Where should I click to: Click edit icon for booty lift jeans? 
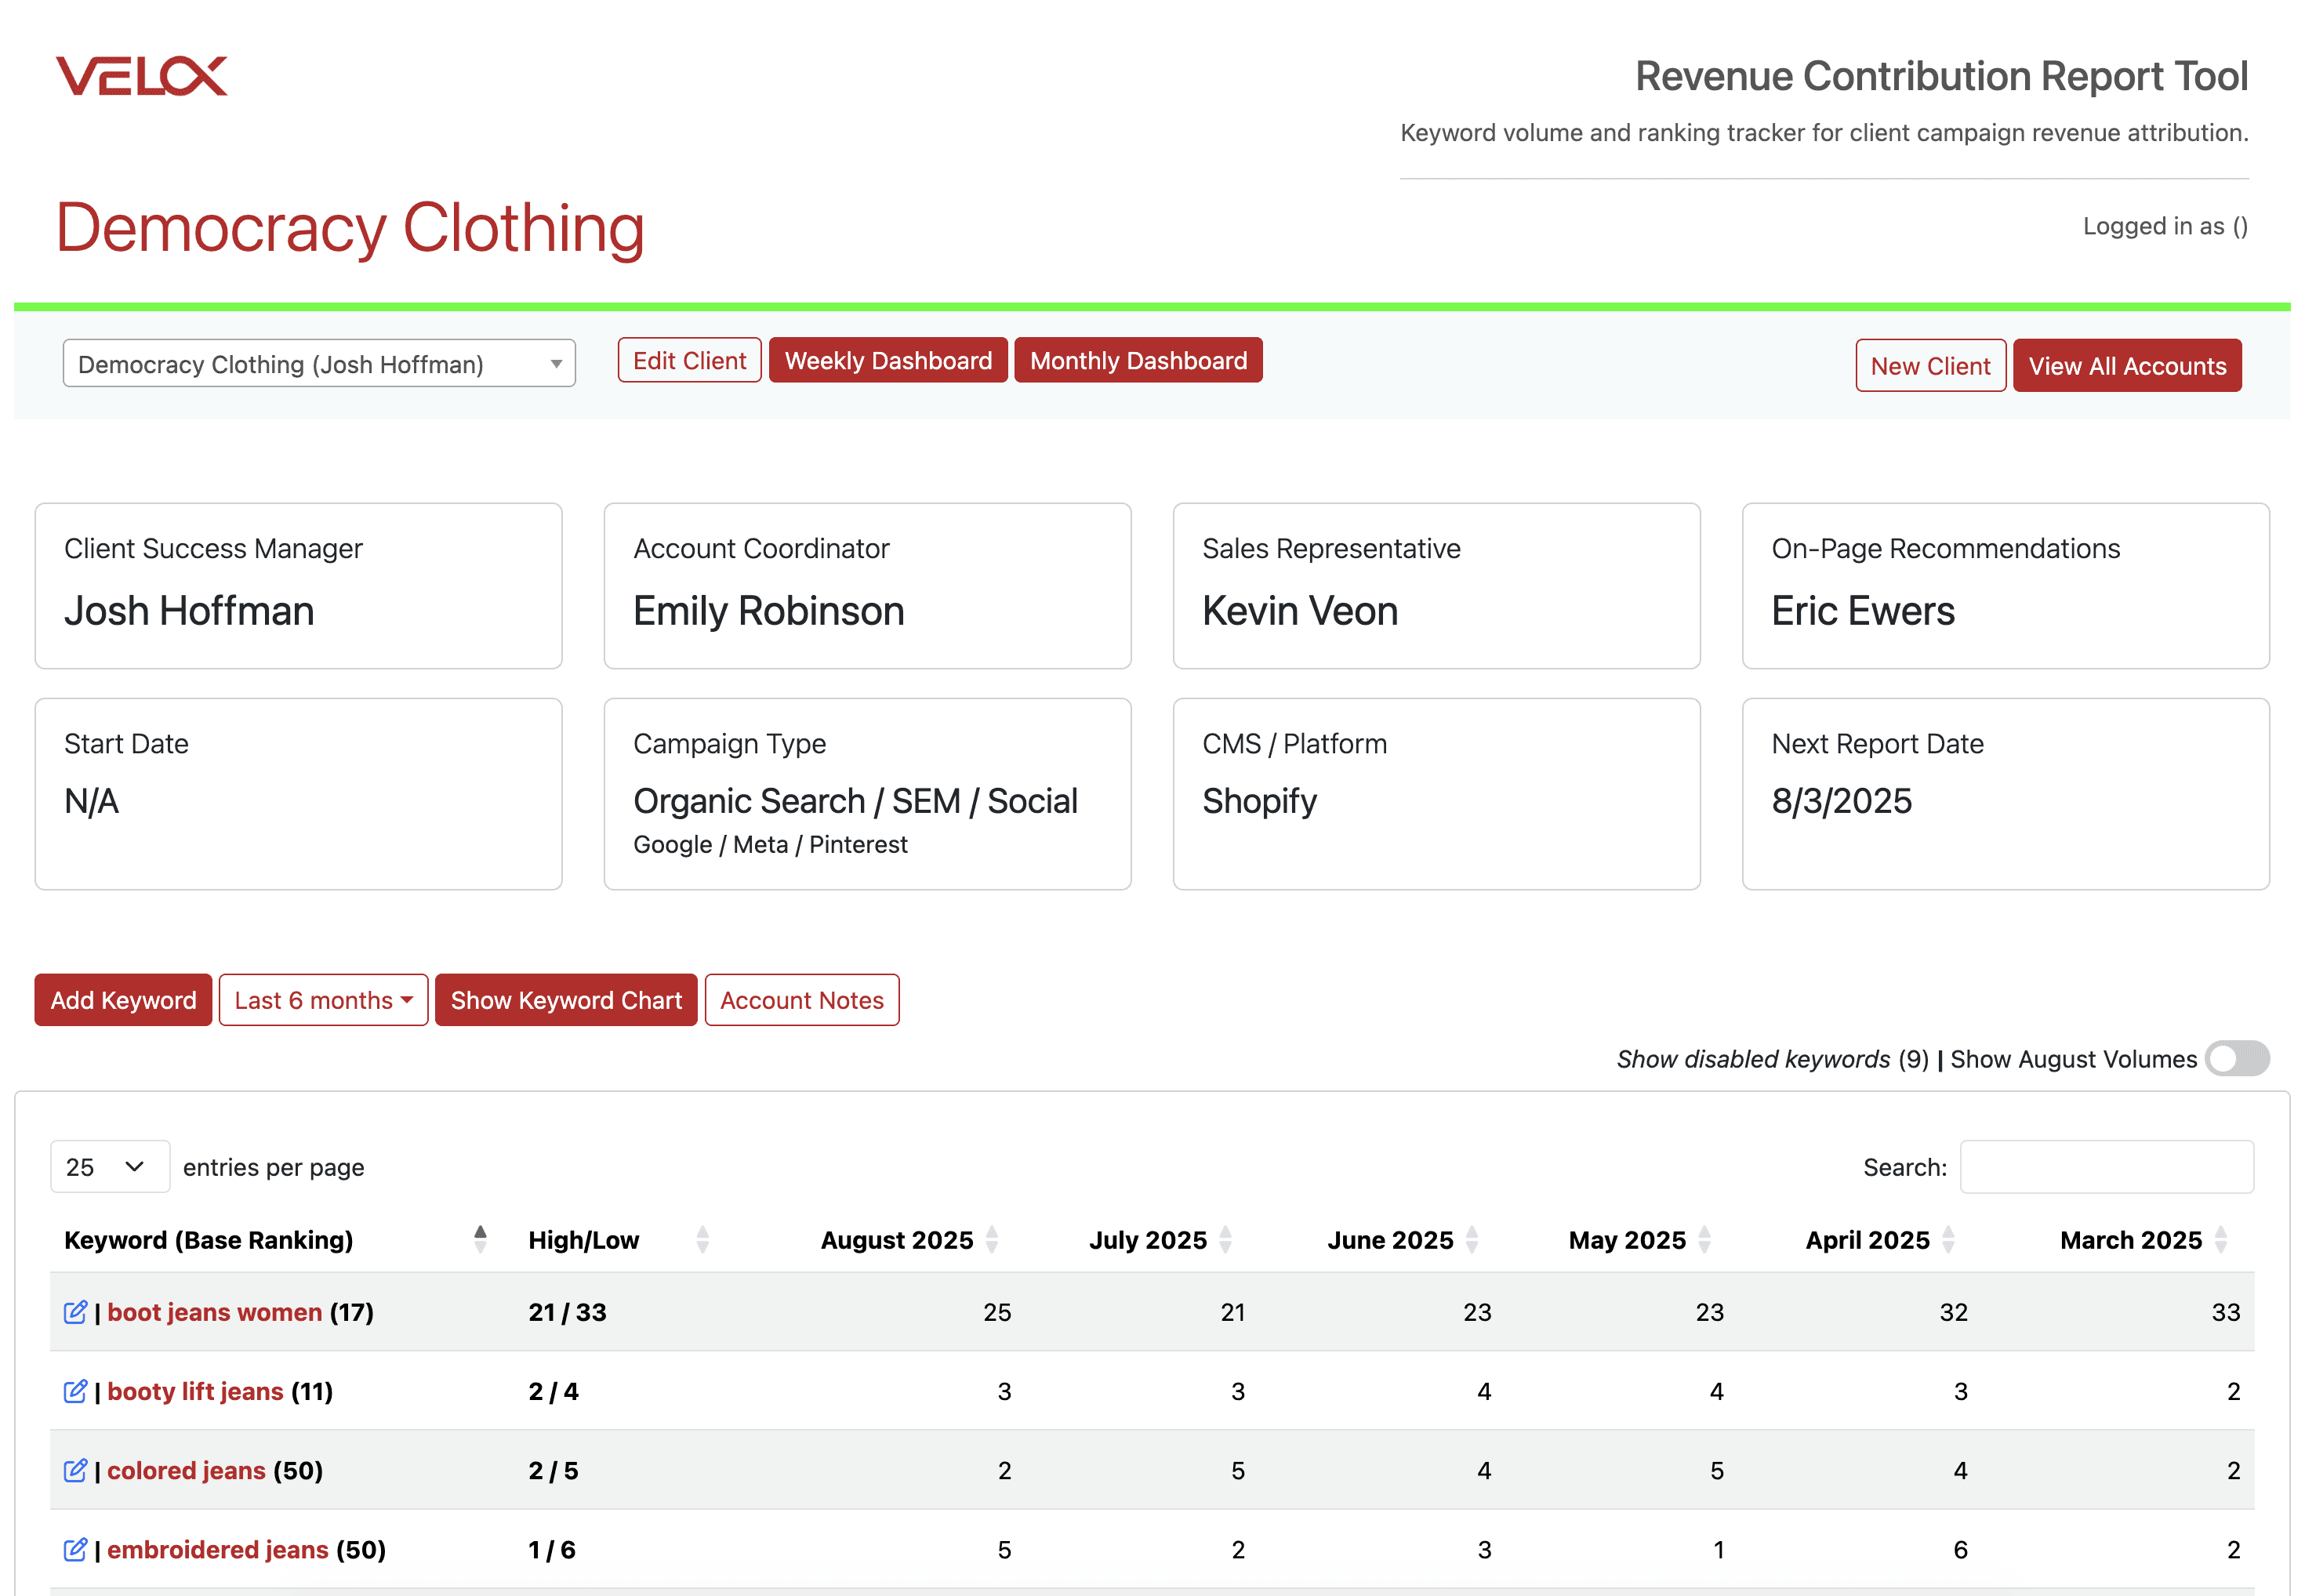pos(75,1391)
